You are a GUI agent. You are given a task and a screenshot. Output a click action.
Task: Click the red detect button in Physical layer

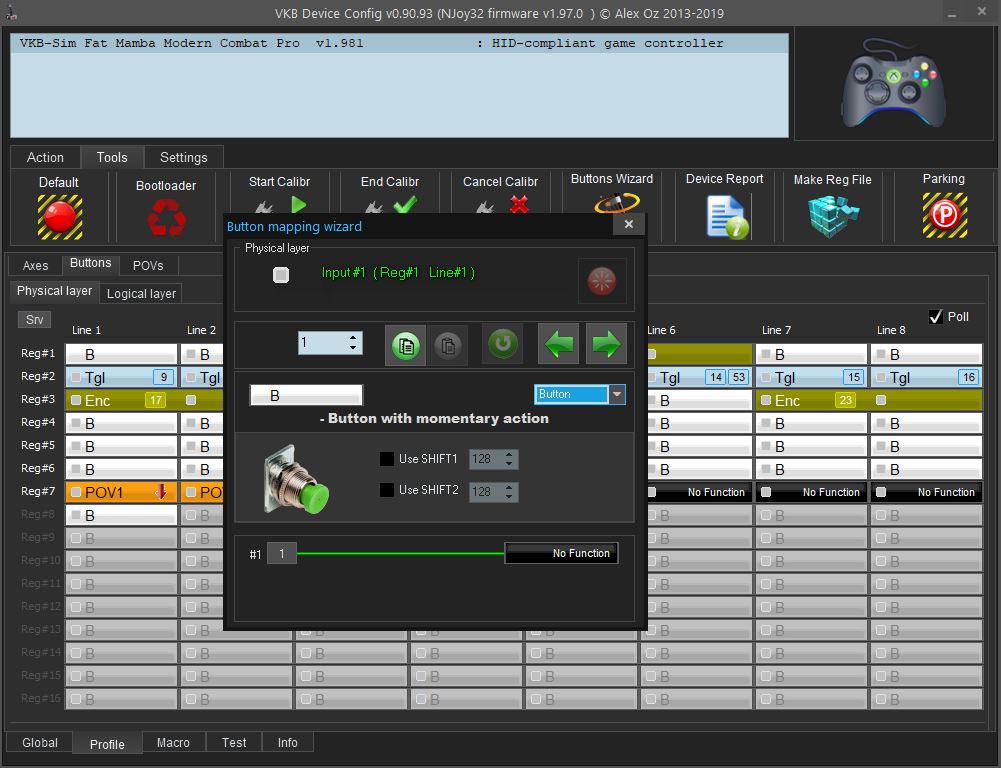click(x=601, y=281)
